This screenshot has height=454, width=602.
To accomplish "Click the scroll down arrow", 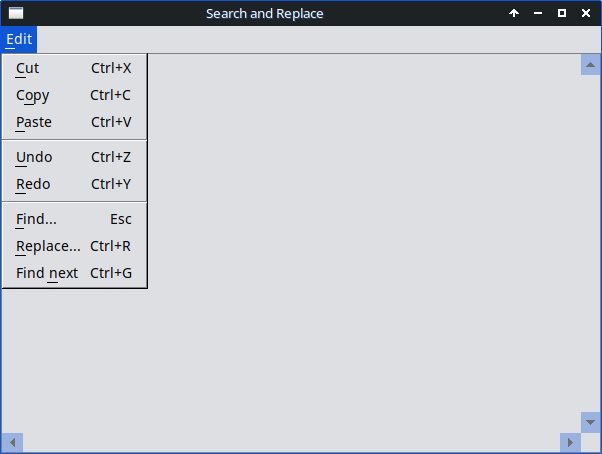I will (590, 422).
